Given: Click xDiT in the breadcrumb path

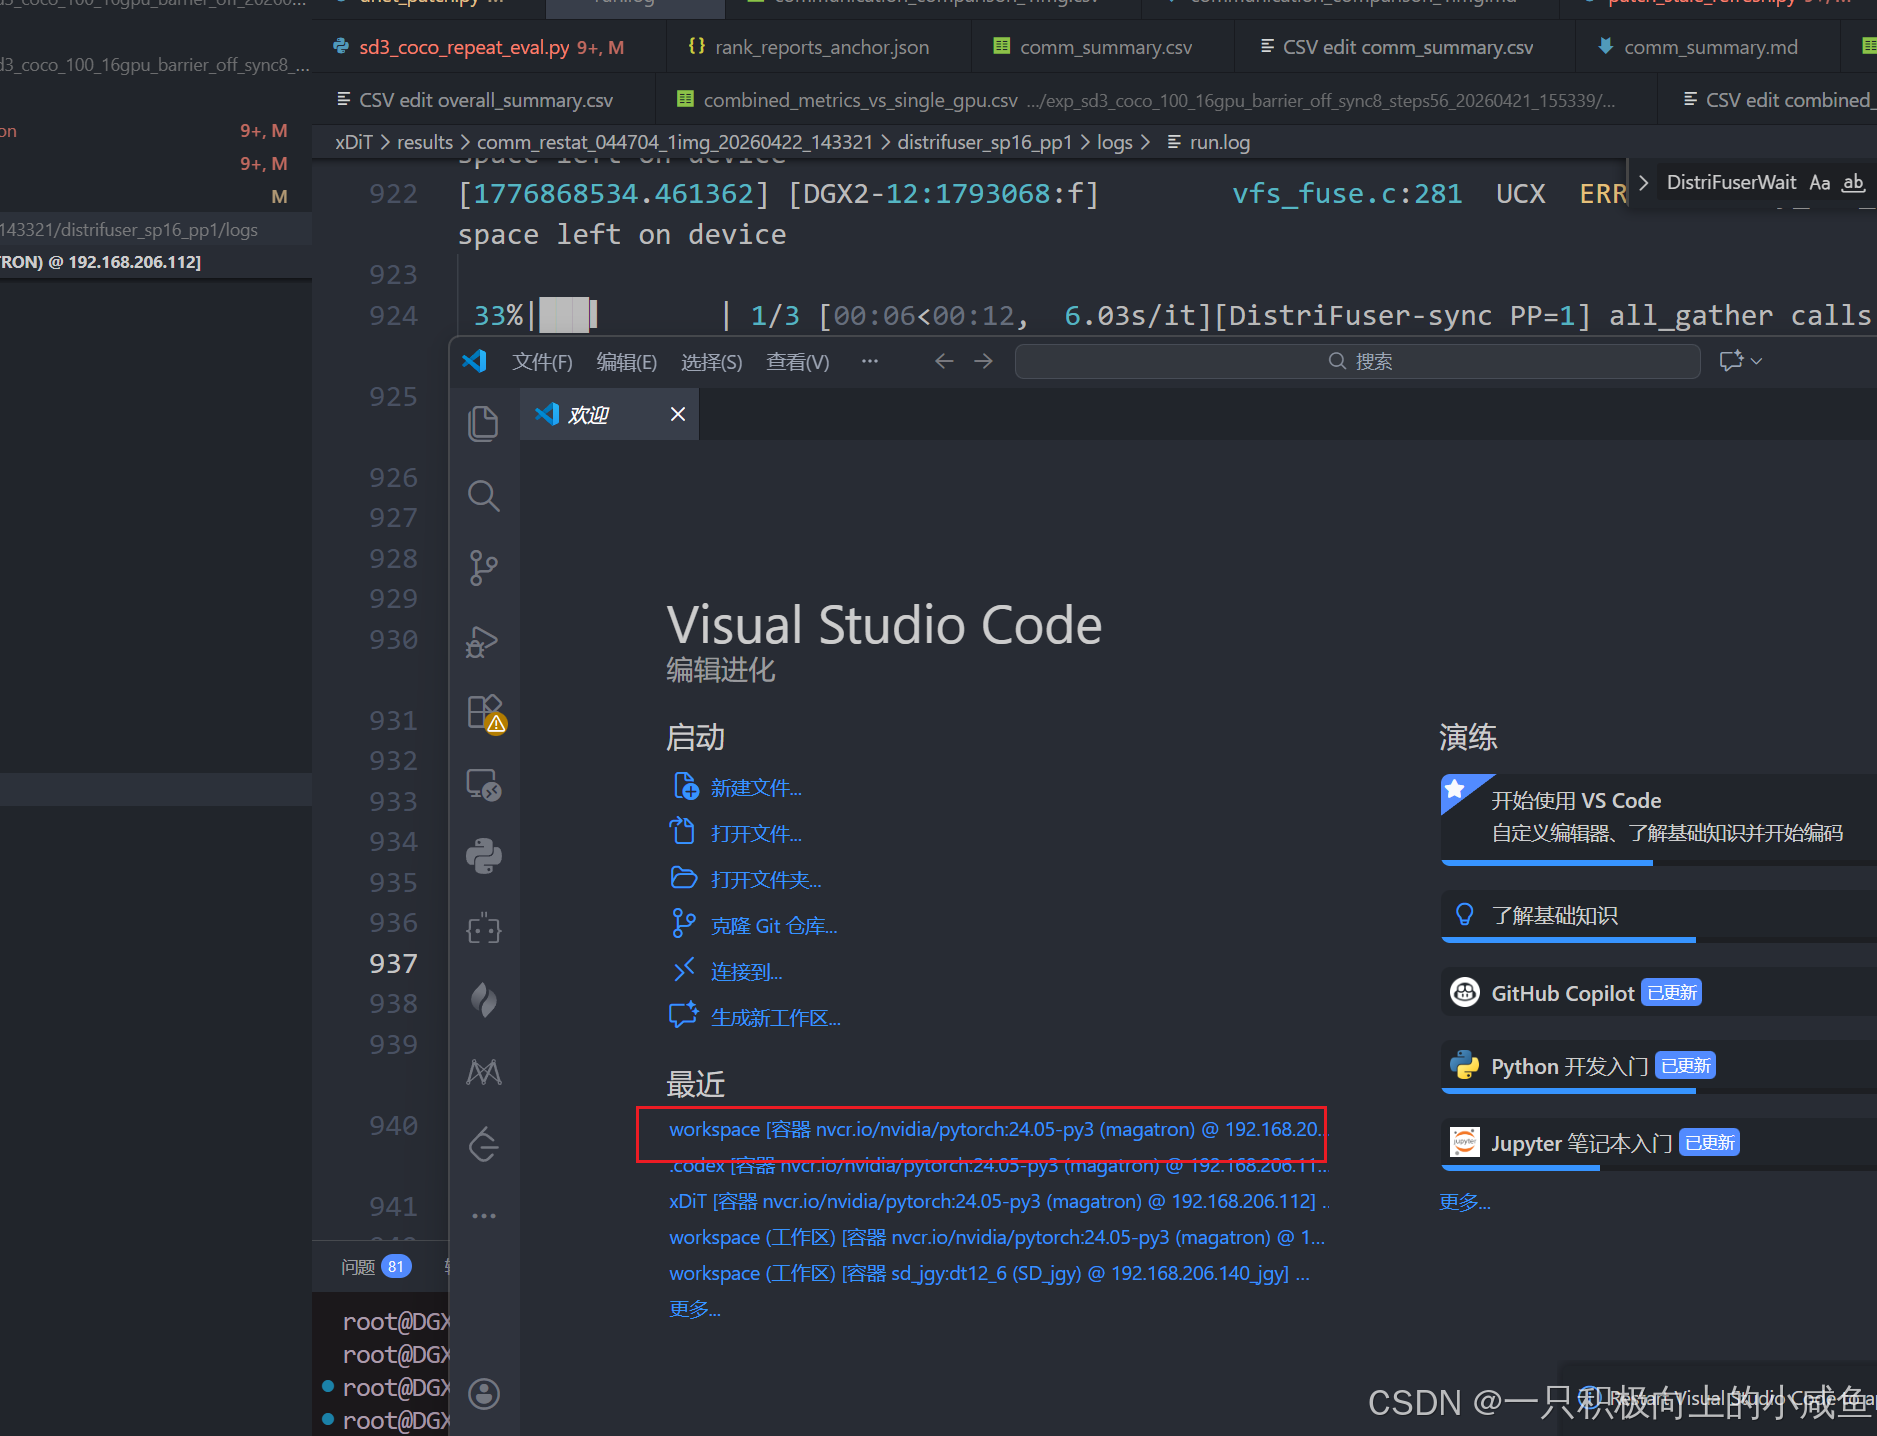Looking at the screenshot, I should (x=354, y=142).
